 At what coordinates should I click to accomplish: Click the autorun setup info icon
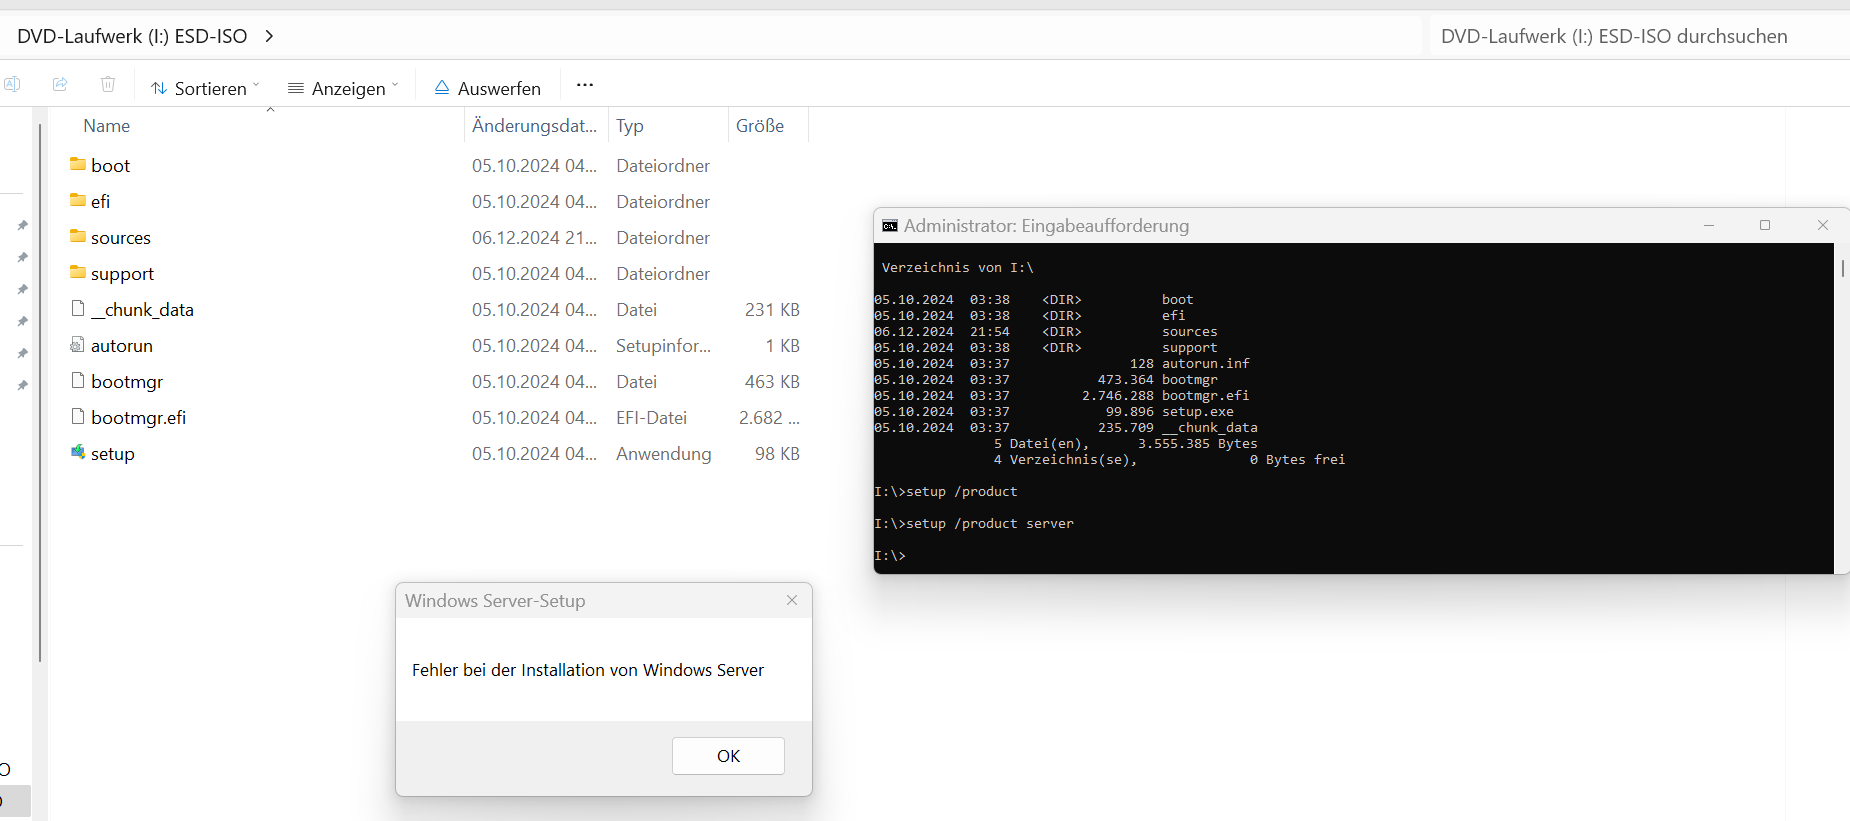point(78,344)
